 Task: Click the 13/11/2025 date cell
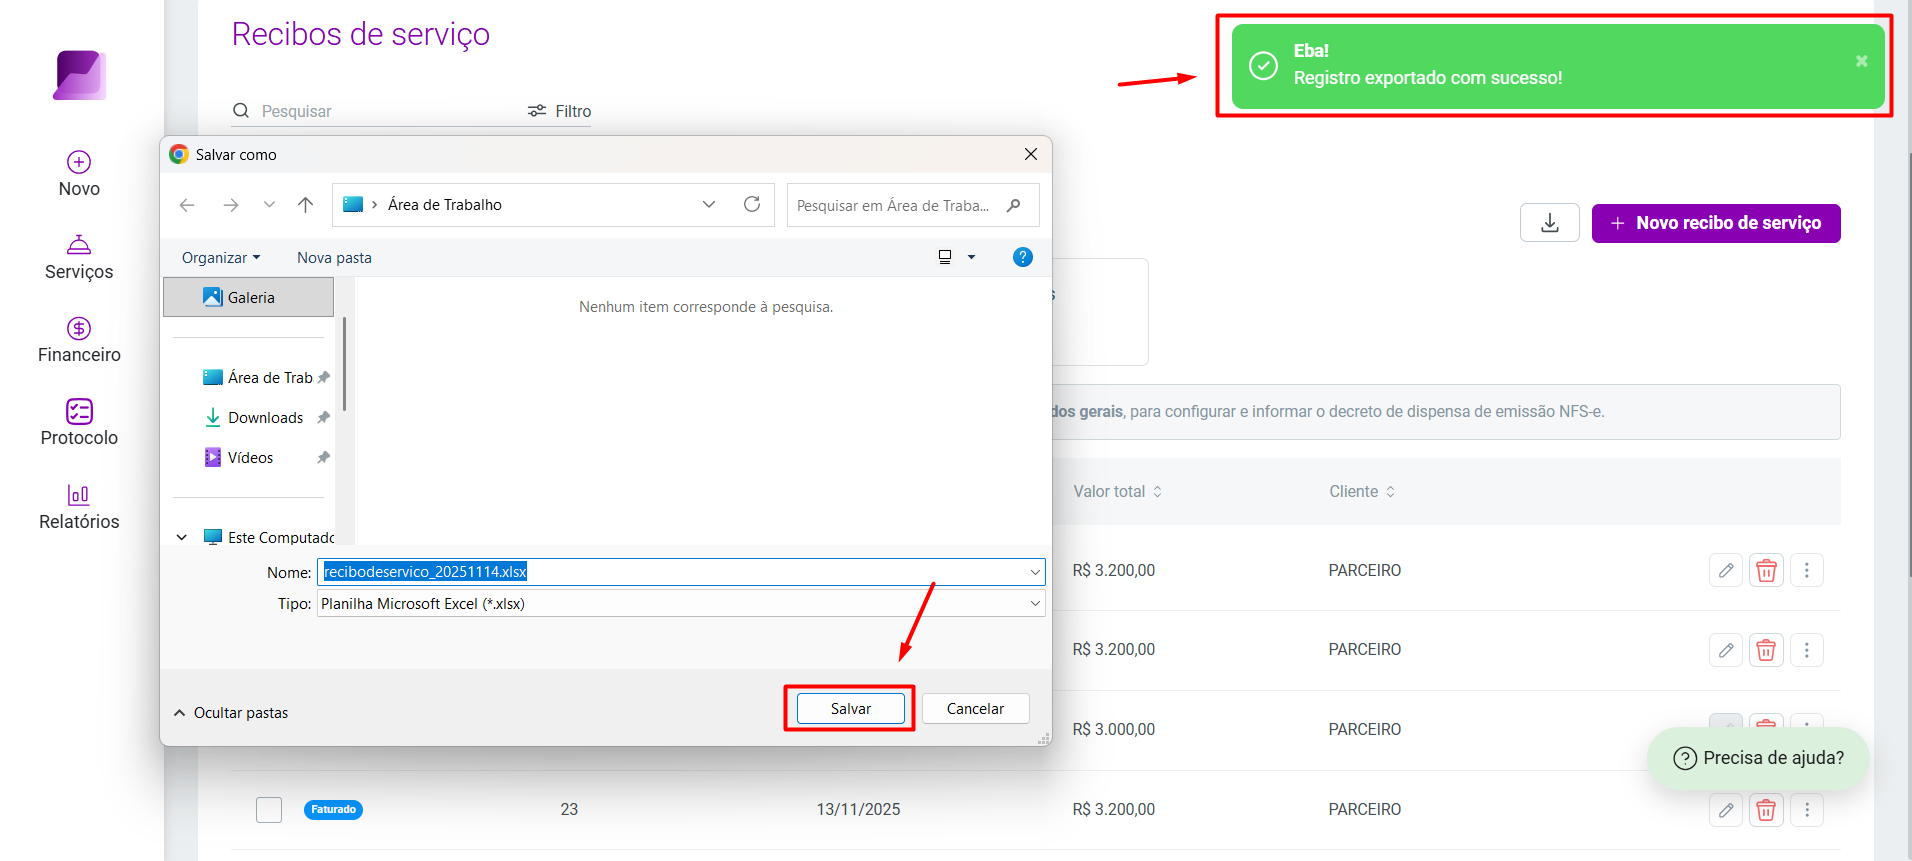coord(858,809)
